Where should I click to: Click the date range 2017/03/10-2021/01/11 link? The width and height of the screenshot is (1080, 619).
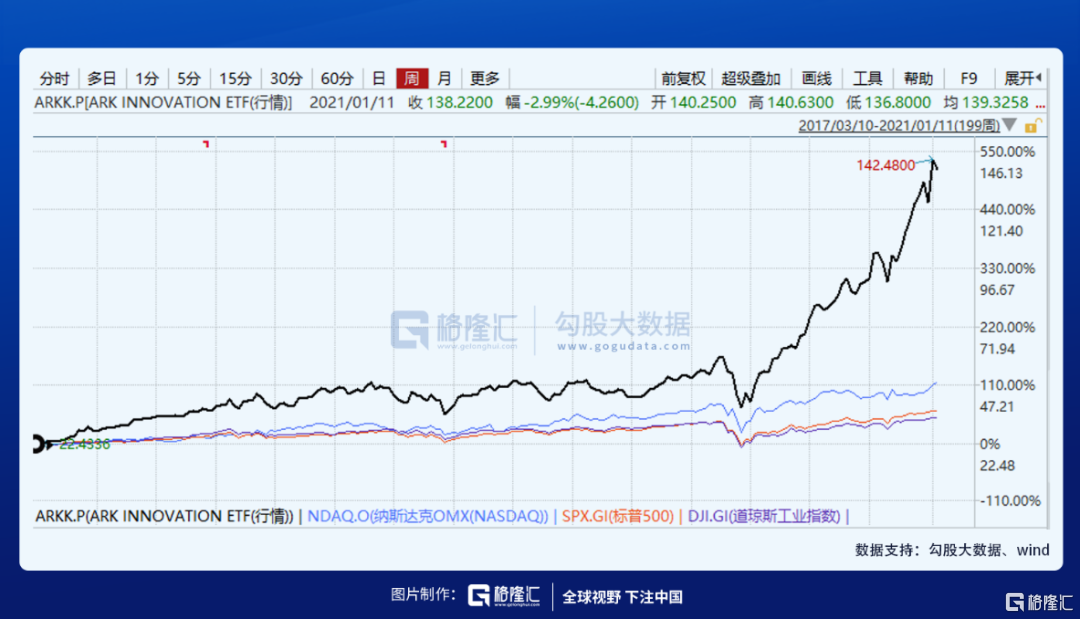[x=899, y=125]
